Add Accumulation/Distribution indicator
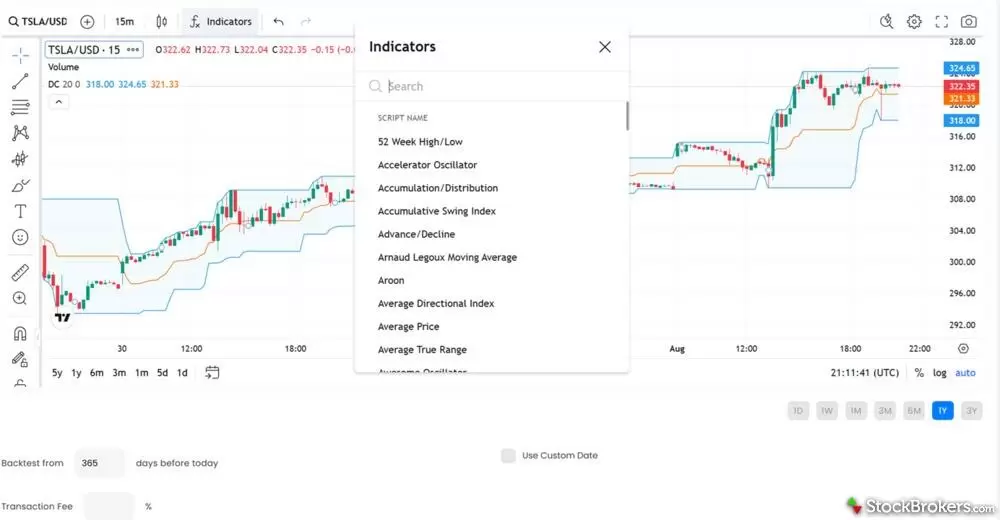The width and height of the screenshot is (1000, 520). coord(491,188)
